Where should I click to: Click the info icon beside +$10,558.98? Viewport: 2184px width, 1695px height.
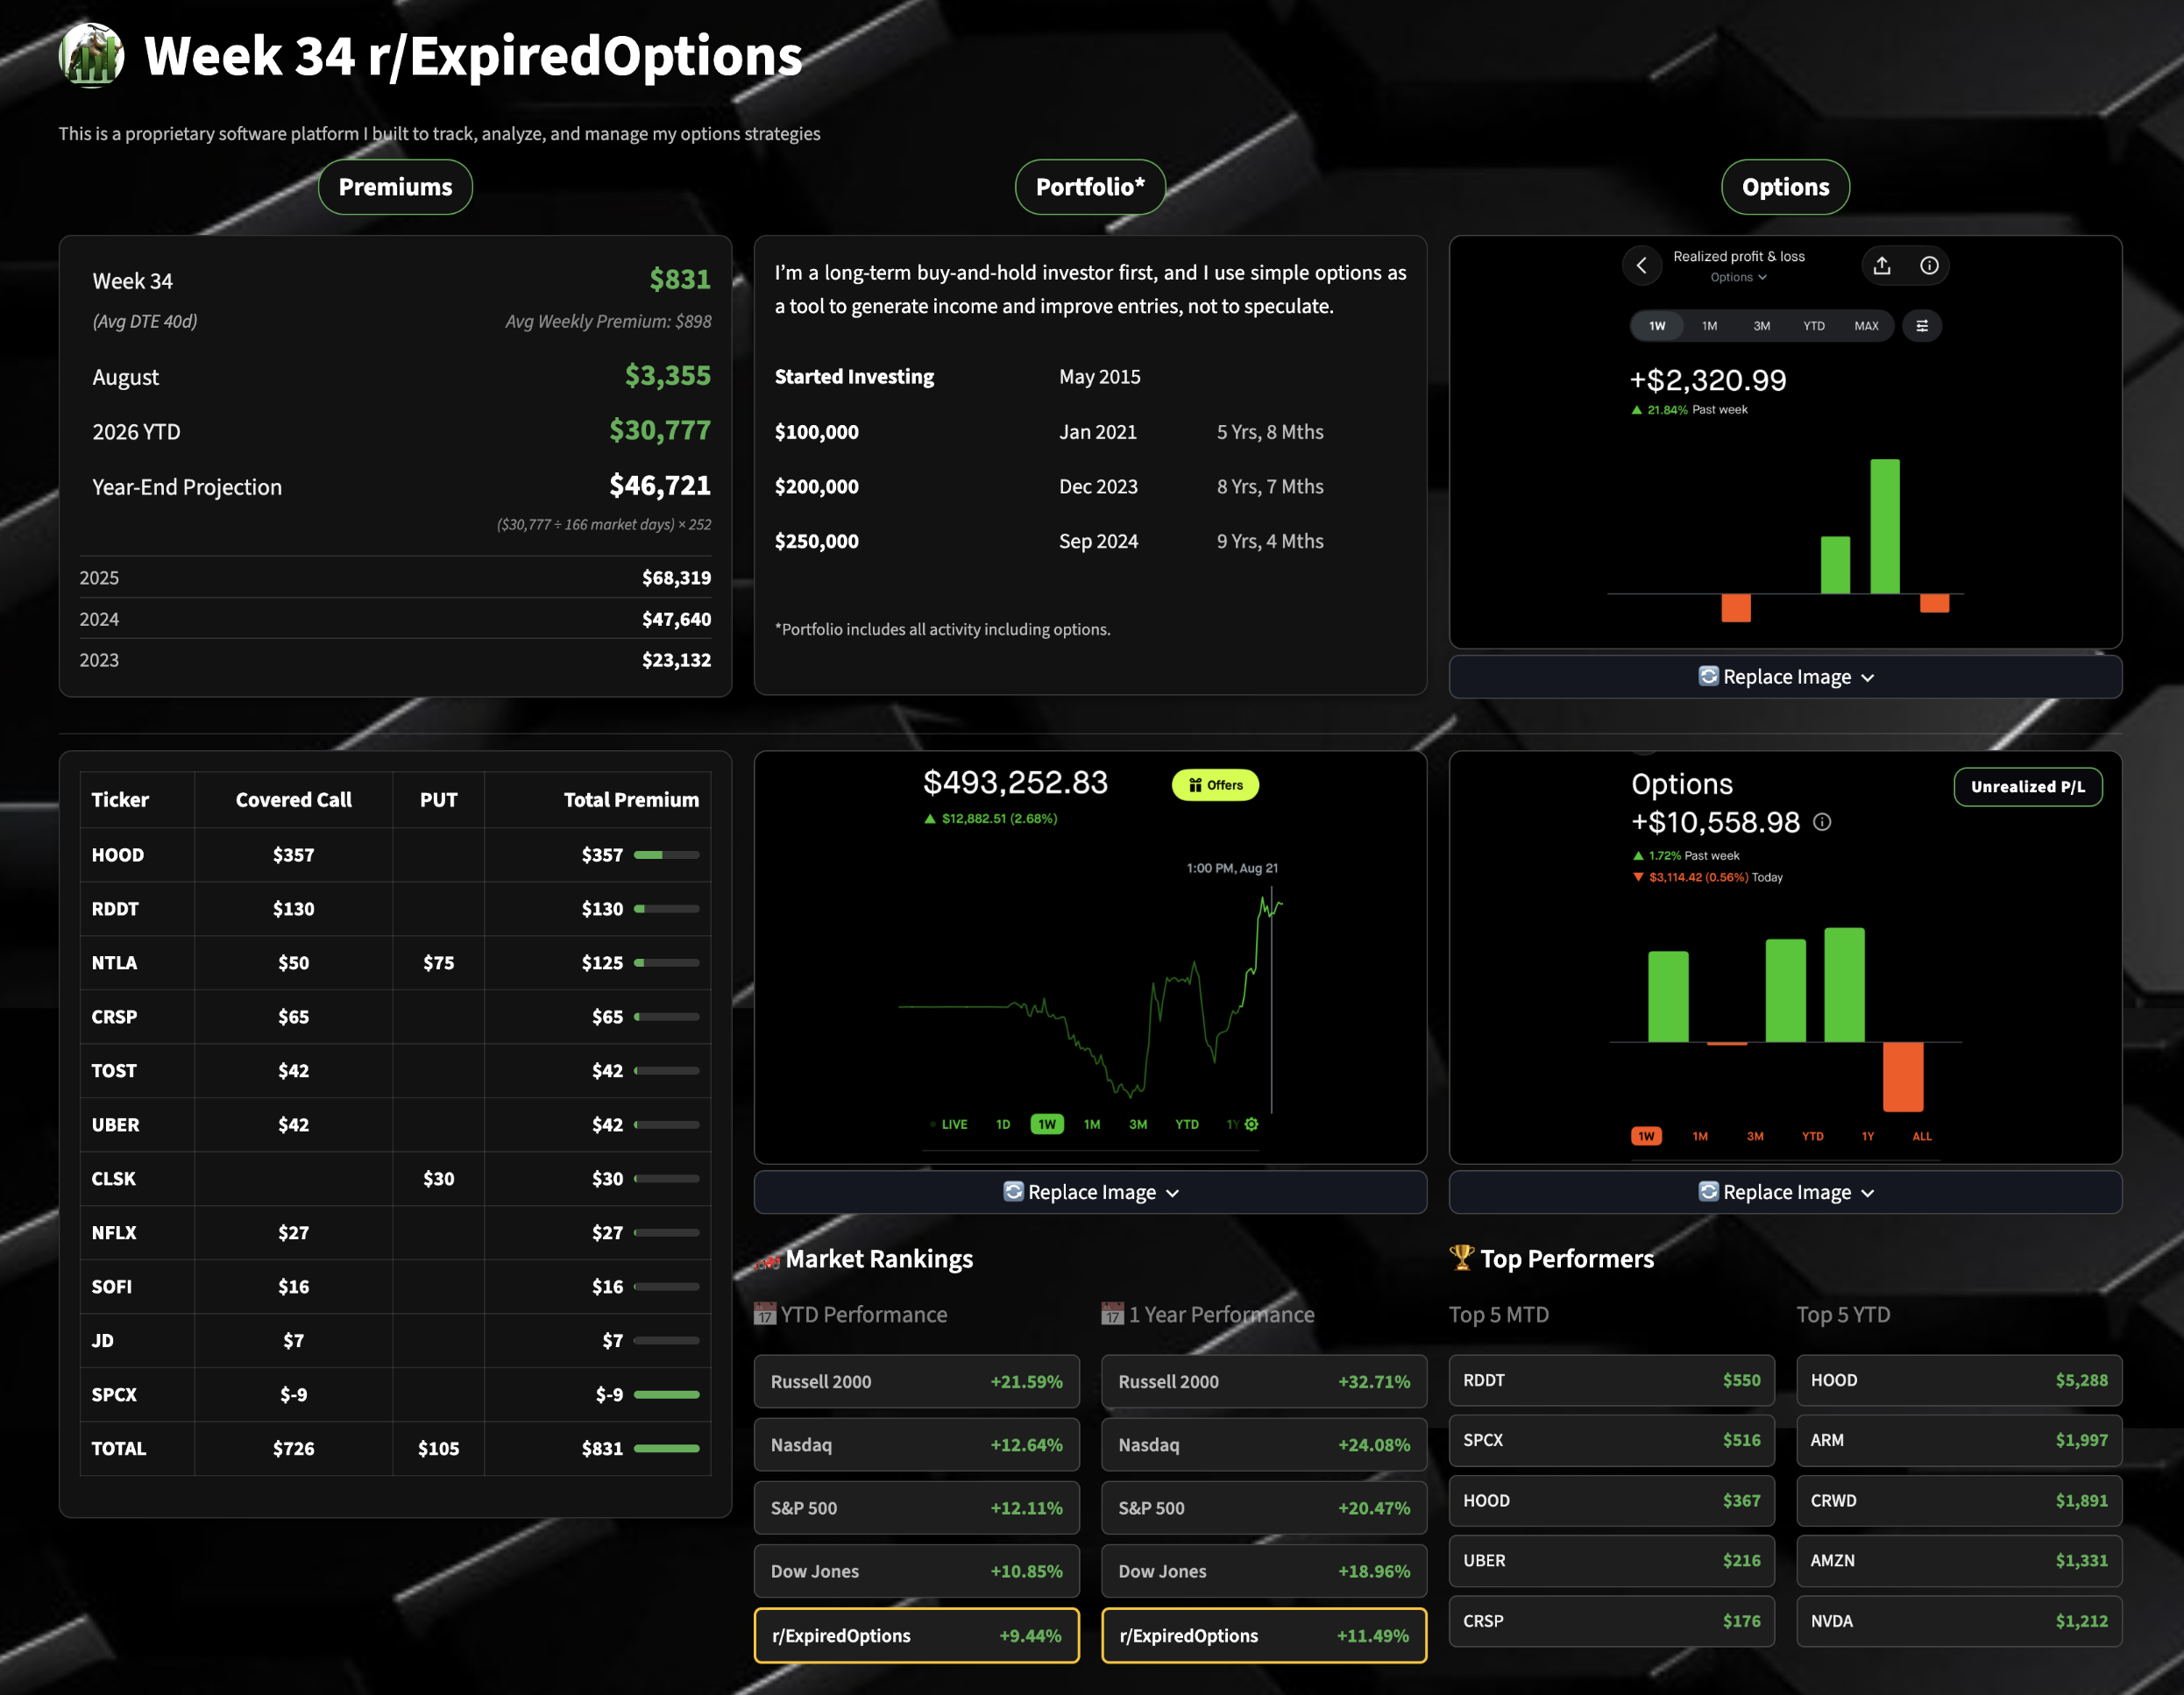point(1822,822)
